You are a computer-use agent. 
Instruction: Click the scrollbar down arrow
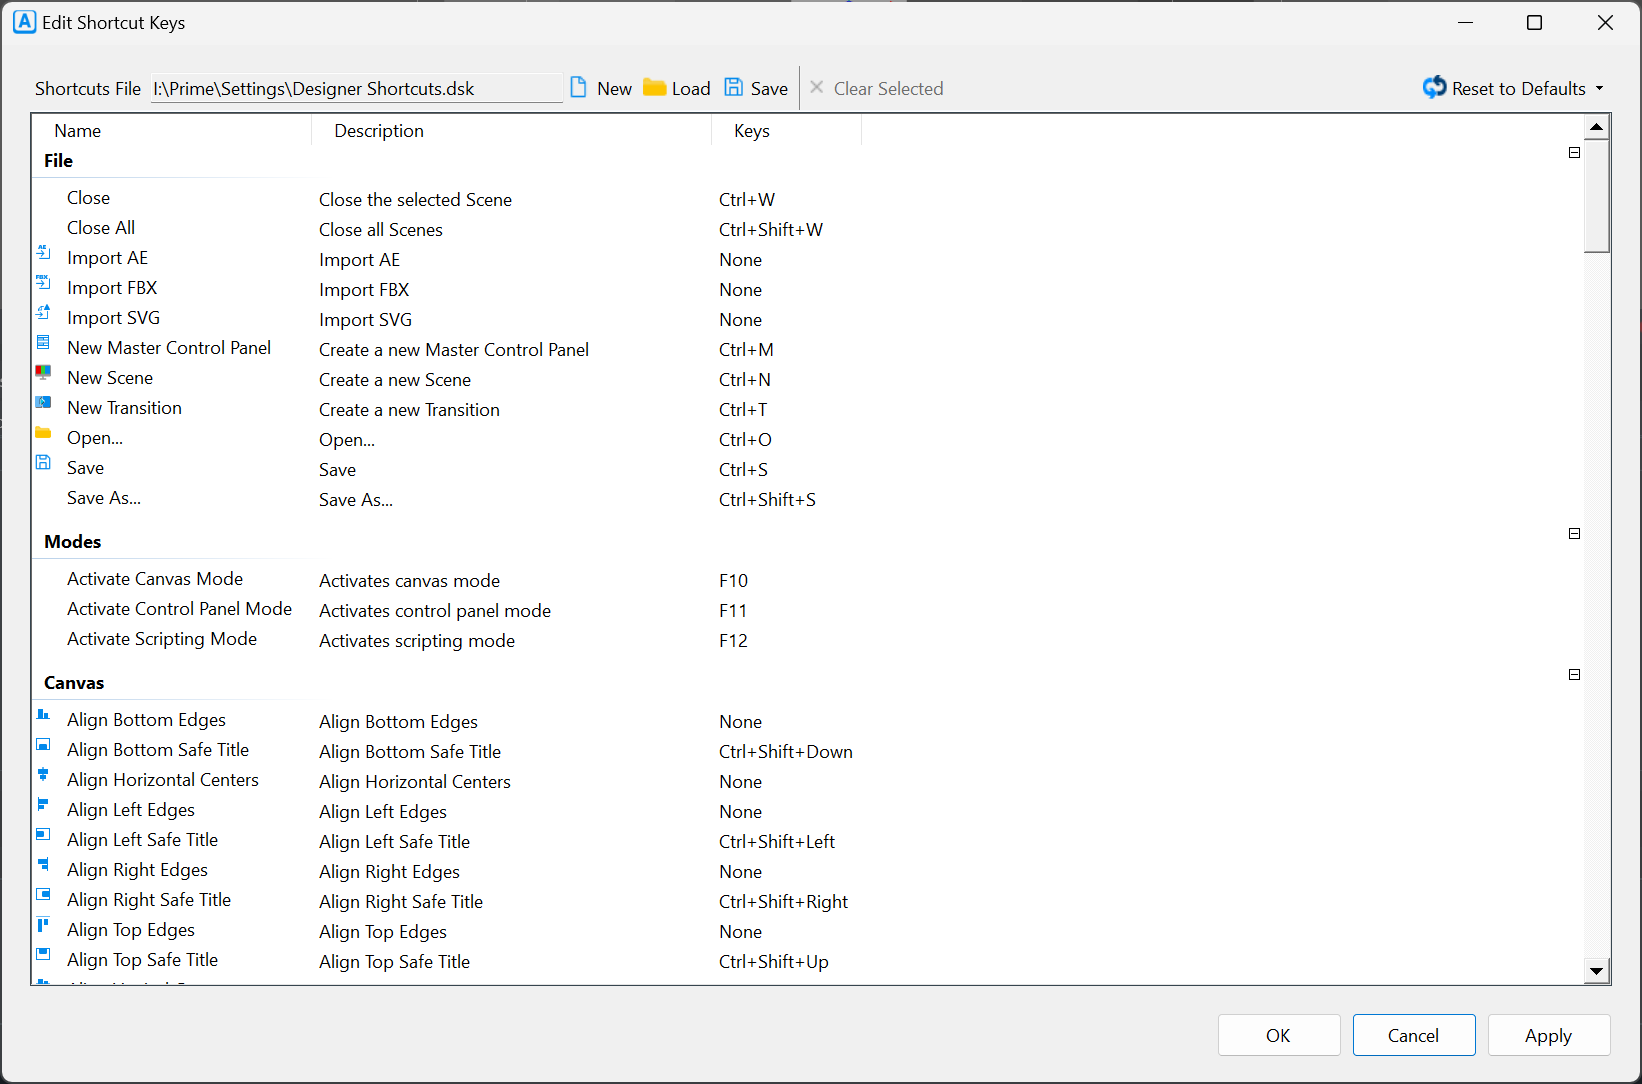pos(1597,970)
